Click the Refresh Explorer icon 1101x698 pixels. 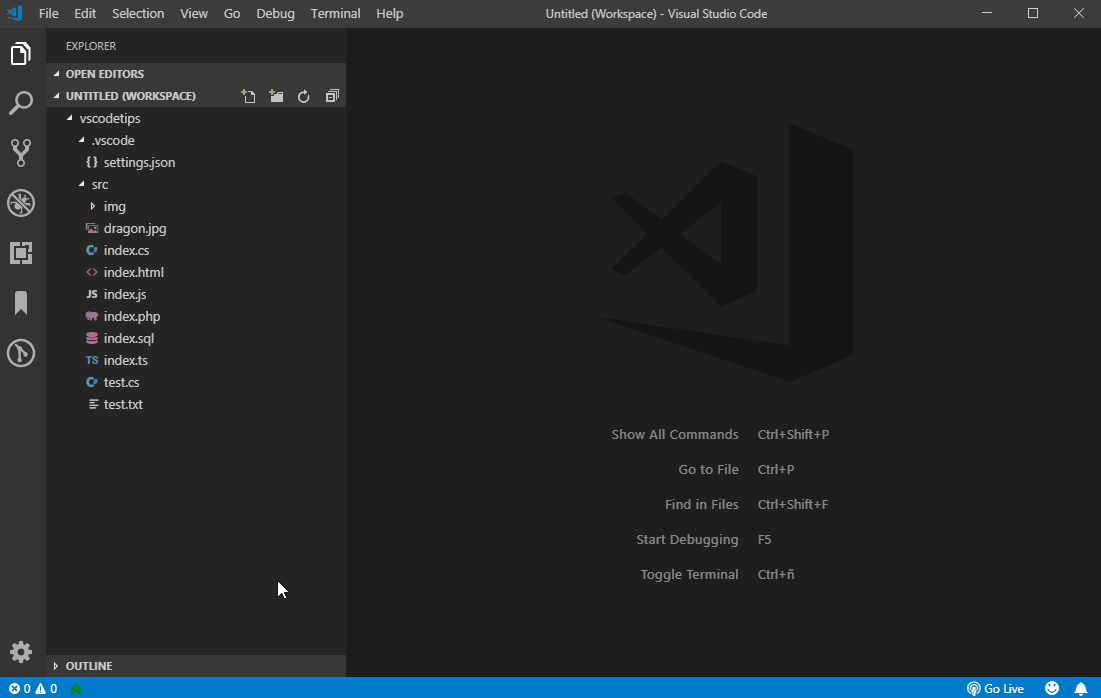303,96
